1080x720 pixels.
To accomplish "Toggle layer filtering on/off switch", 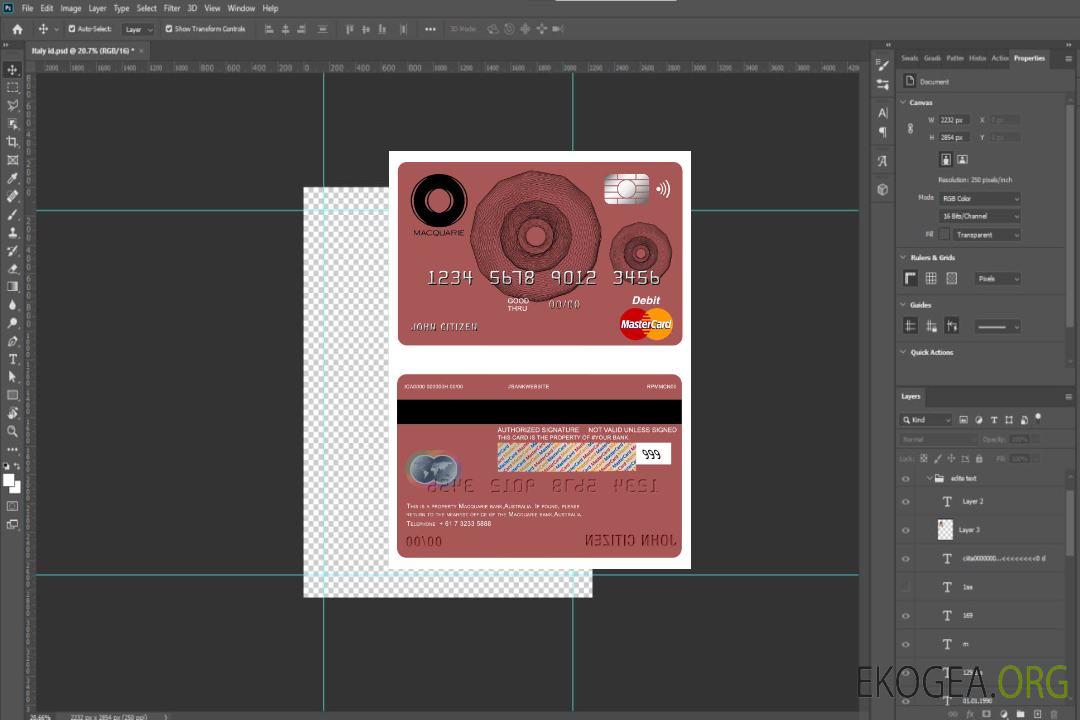I will [1038, 418].
